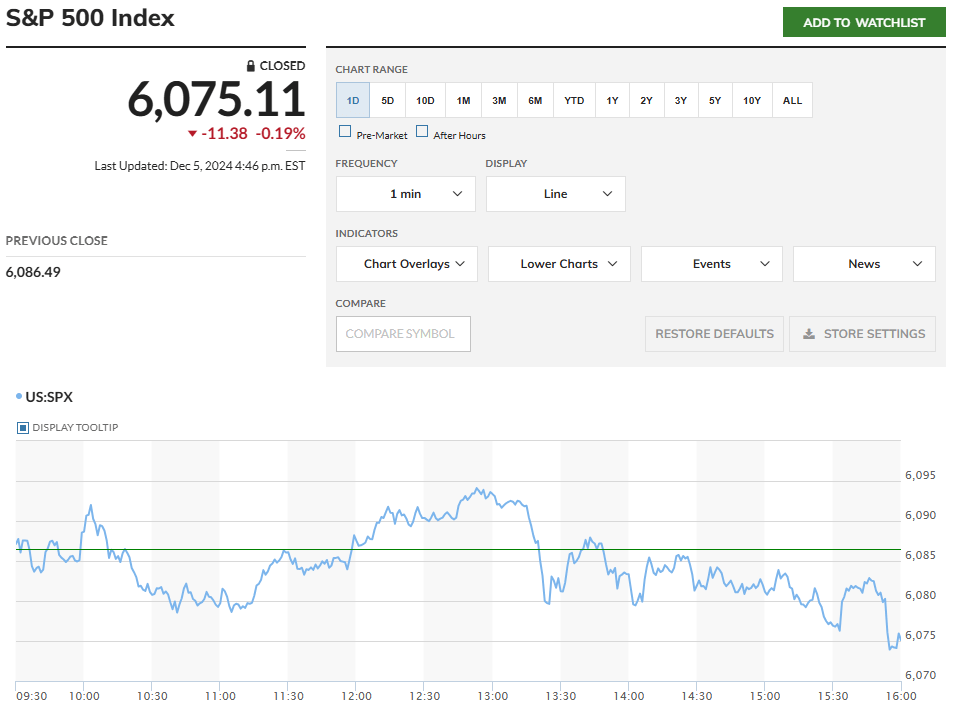Click the chart line peak near 13:00
Image resolution: width=955 pixels, height=709 pixels.
coord(479,490)
